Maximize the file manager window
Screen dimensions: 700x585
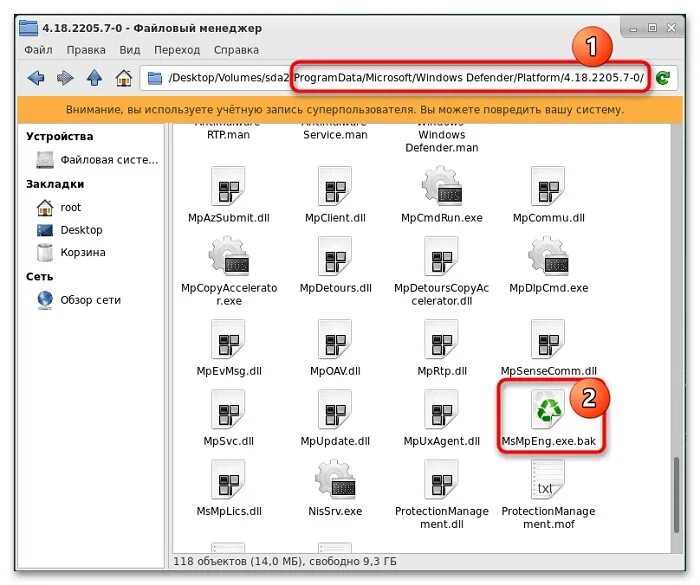coord(652,28)
